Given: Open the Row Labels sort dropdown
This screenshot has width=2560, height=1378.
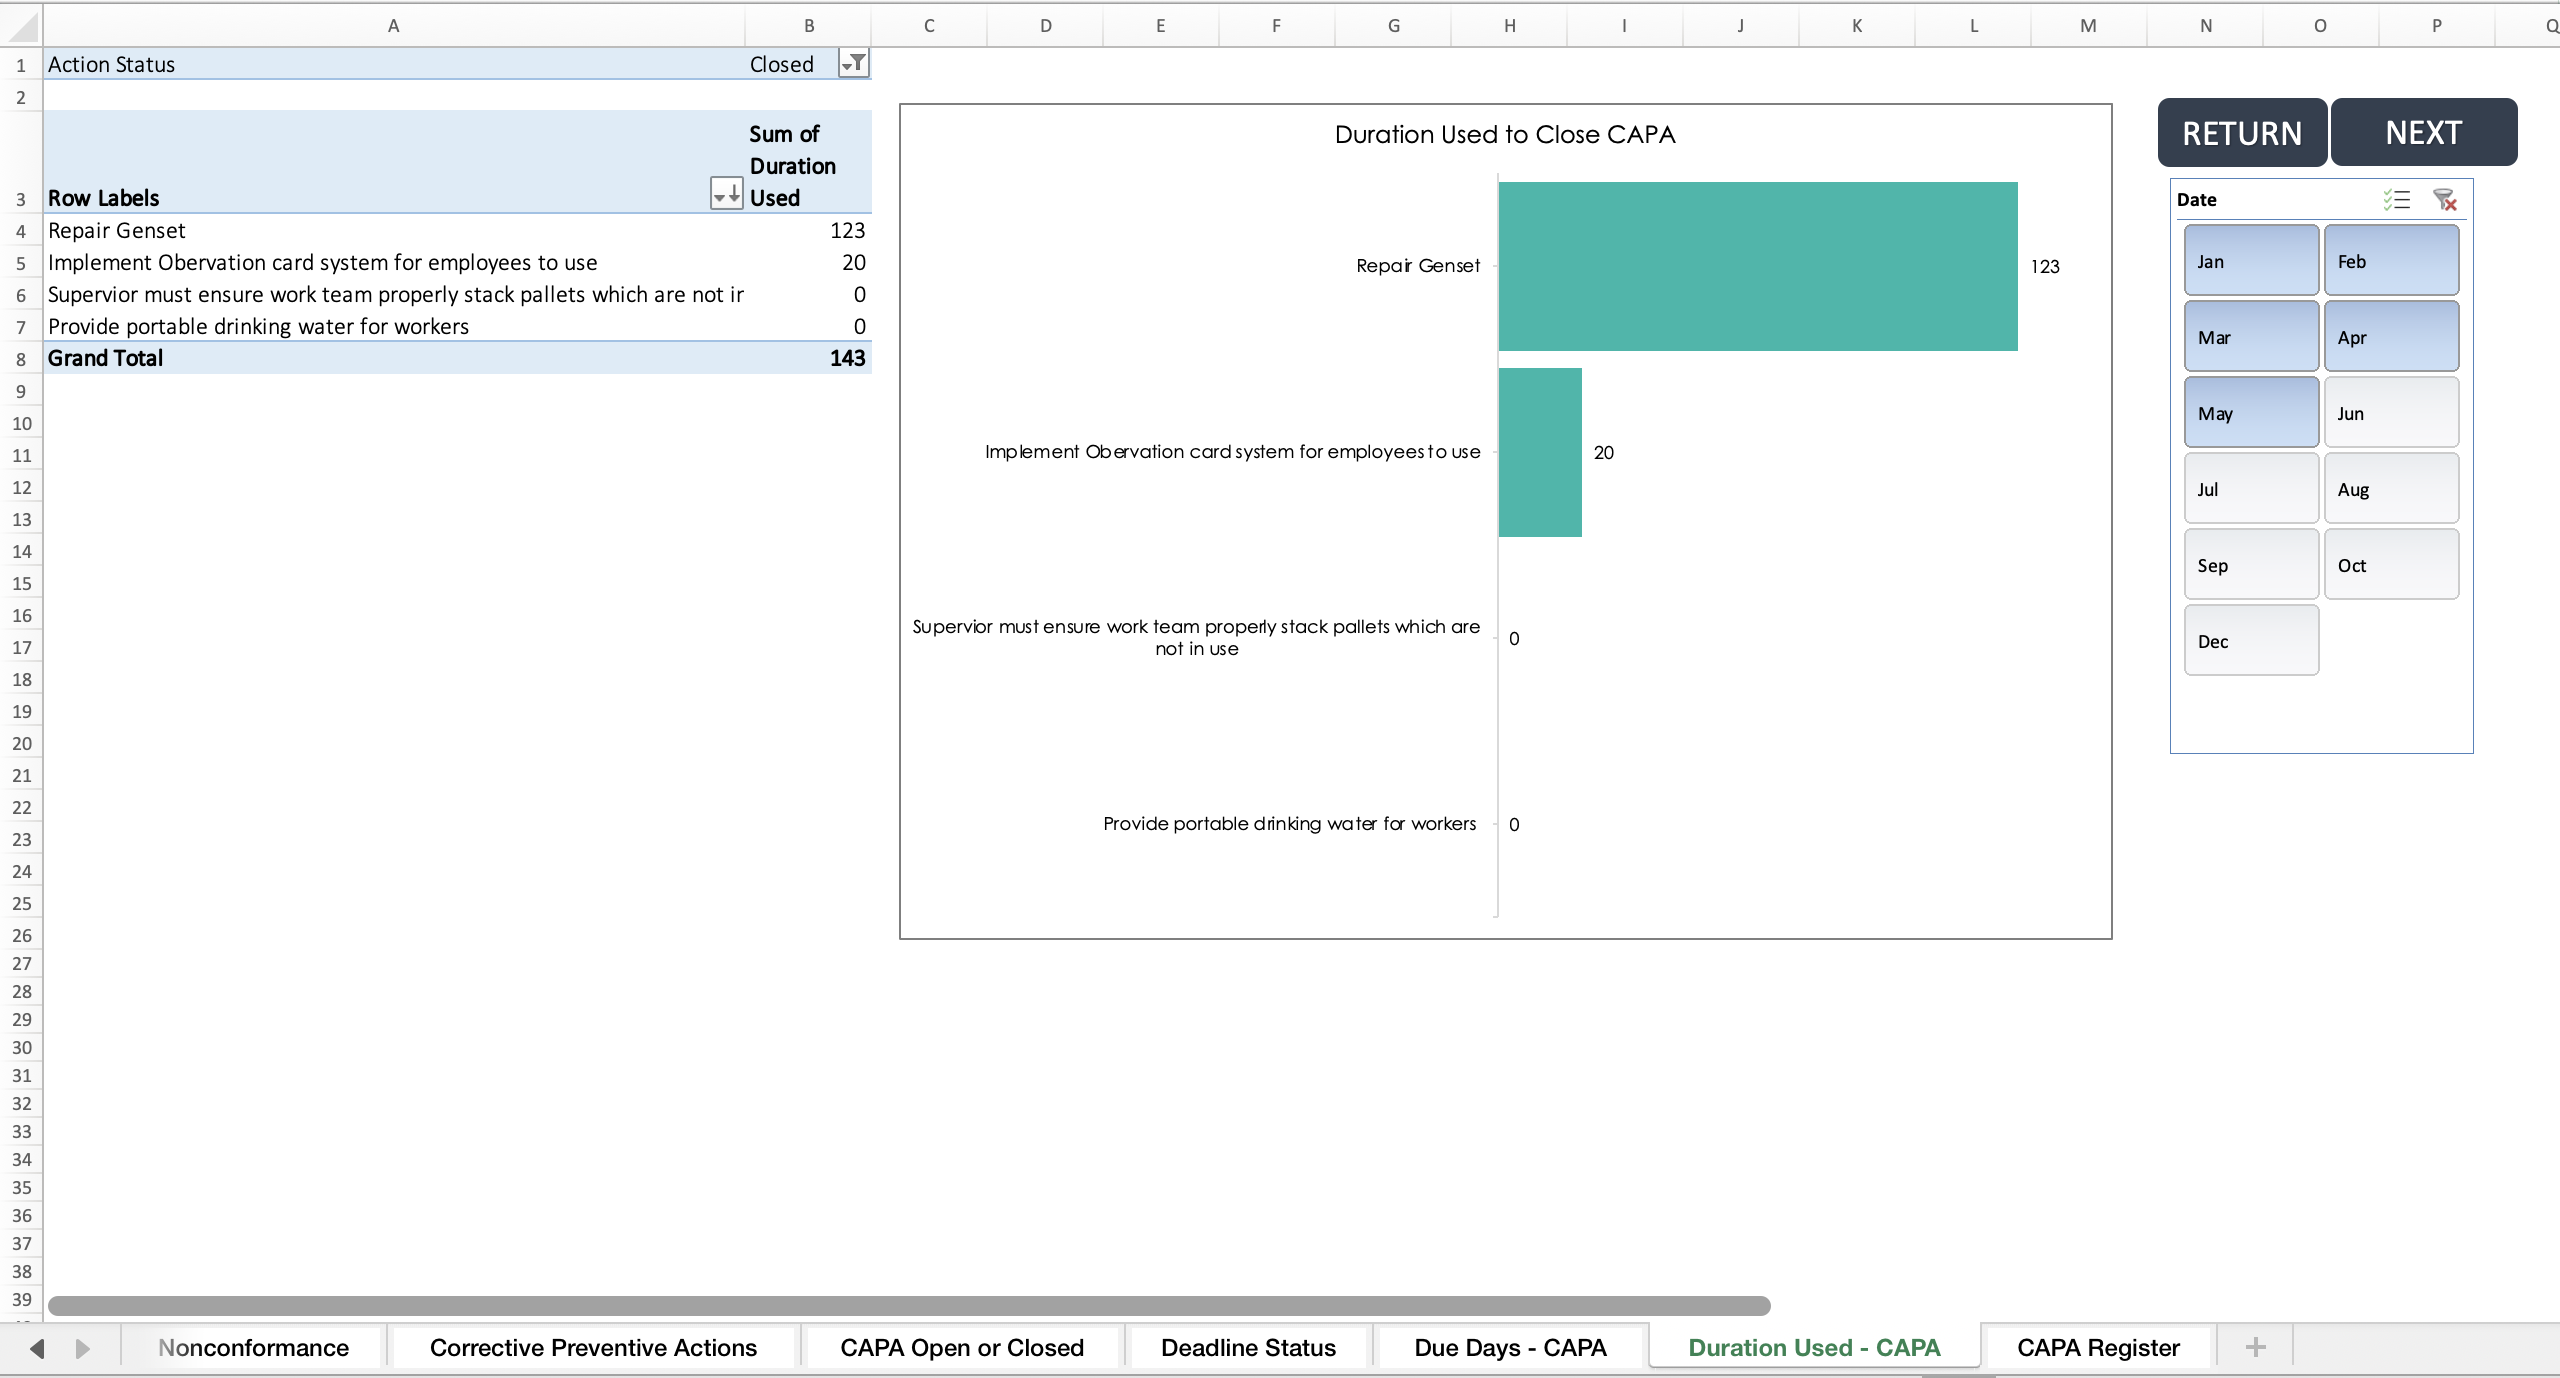Looking at the screenshot, I should [x=727, y=193].
